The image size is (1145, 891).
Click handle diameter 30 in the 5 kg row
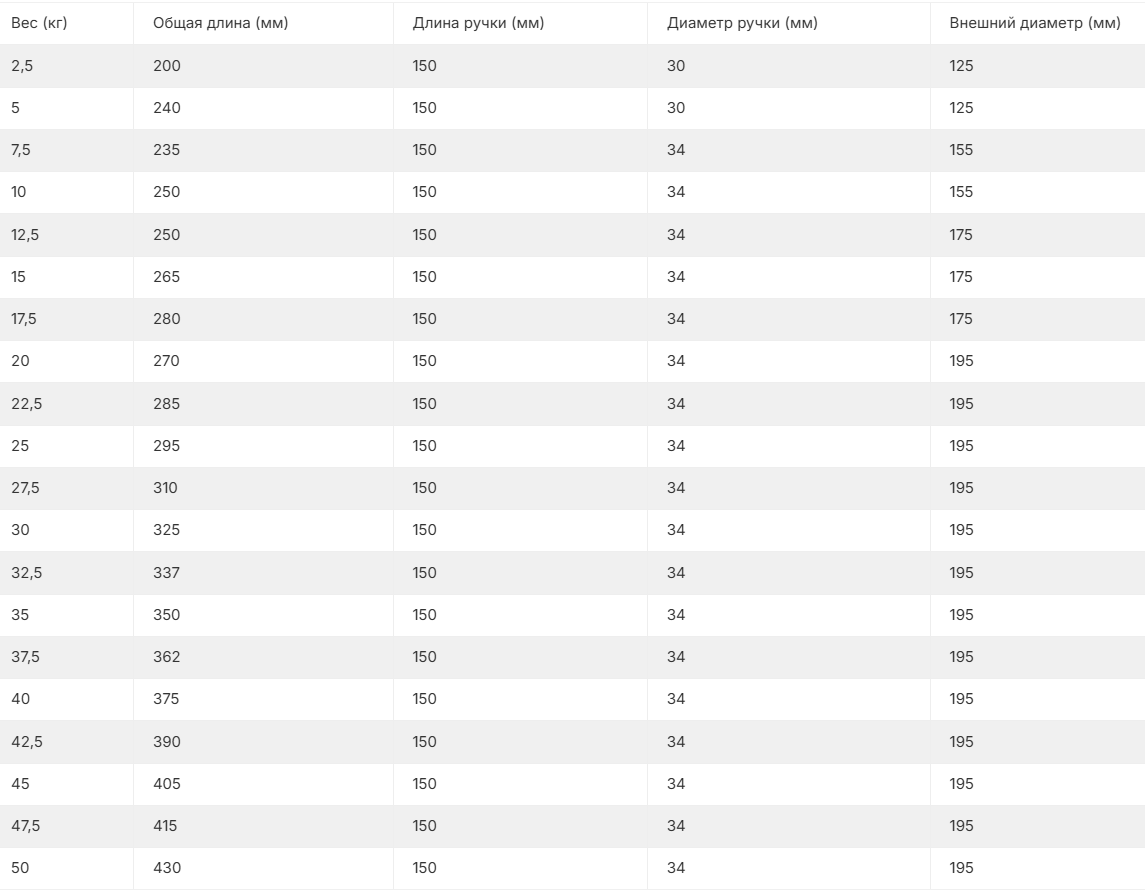676,108
